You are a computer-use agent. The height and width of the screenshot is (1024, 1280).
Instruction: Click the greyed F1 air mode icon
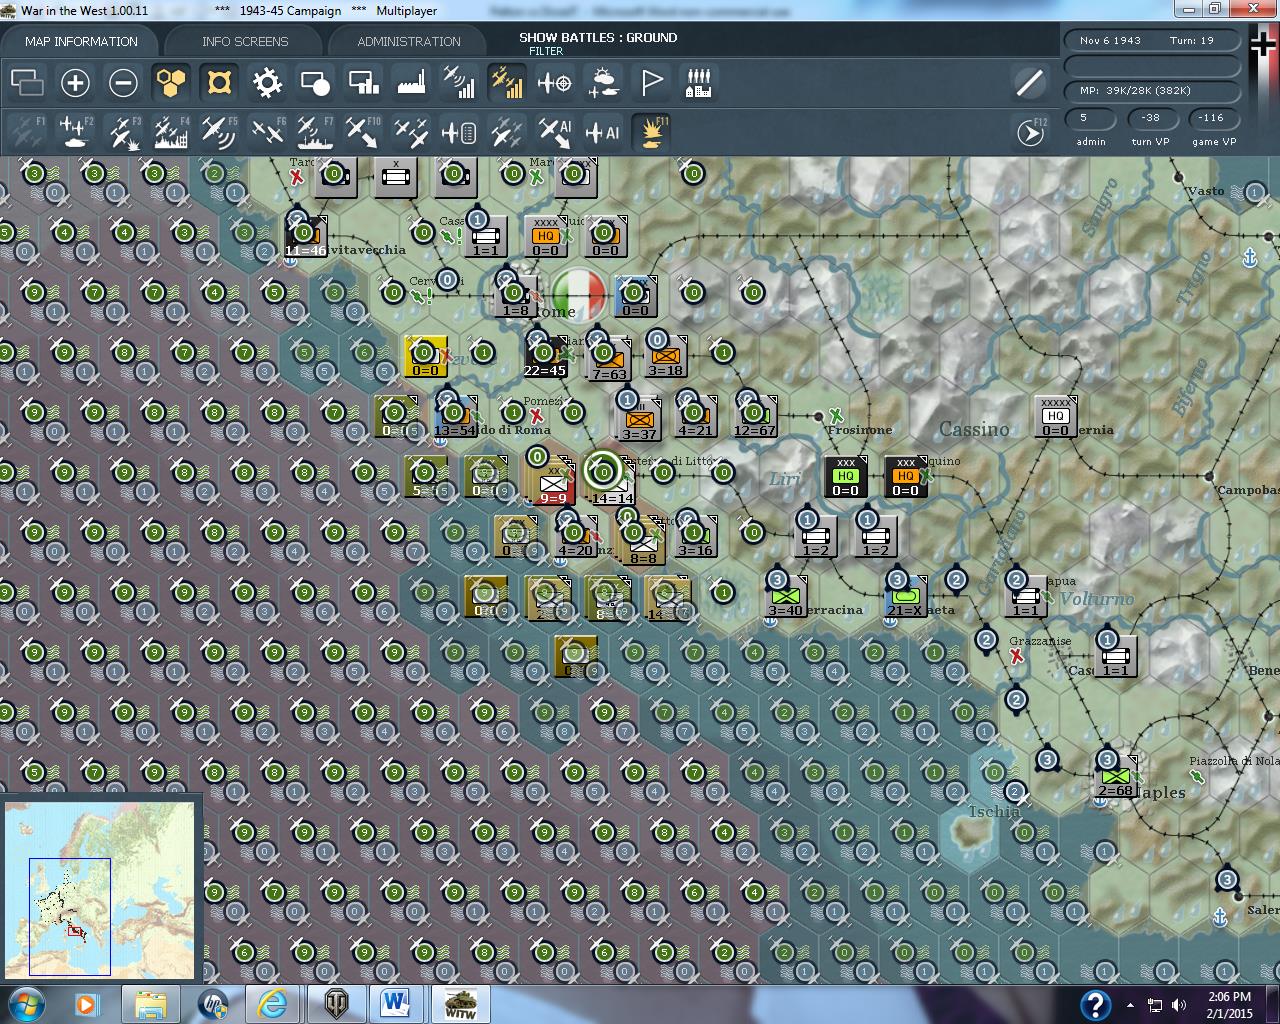(x=27, y=132)
